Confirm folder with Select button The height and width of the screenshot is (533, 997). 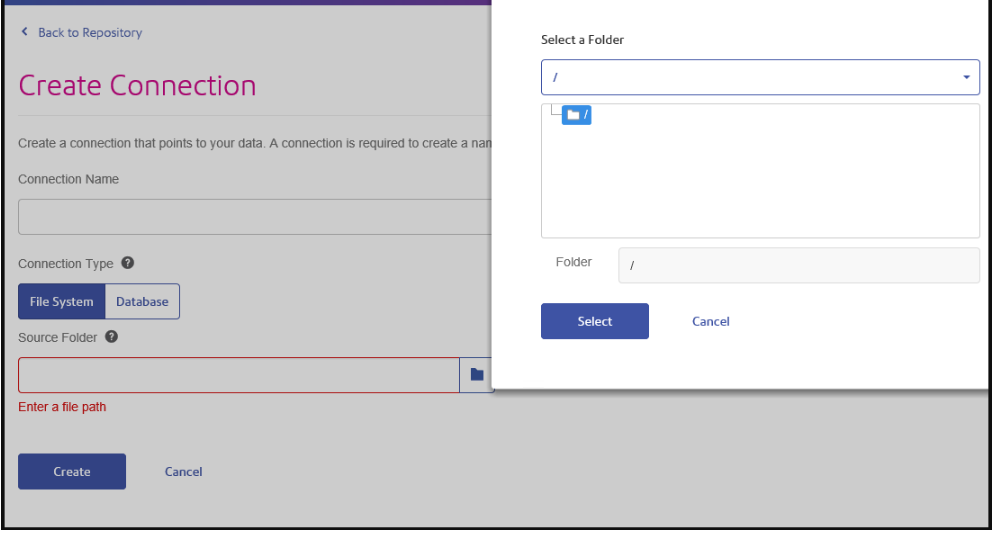point(595,321)
